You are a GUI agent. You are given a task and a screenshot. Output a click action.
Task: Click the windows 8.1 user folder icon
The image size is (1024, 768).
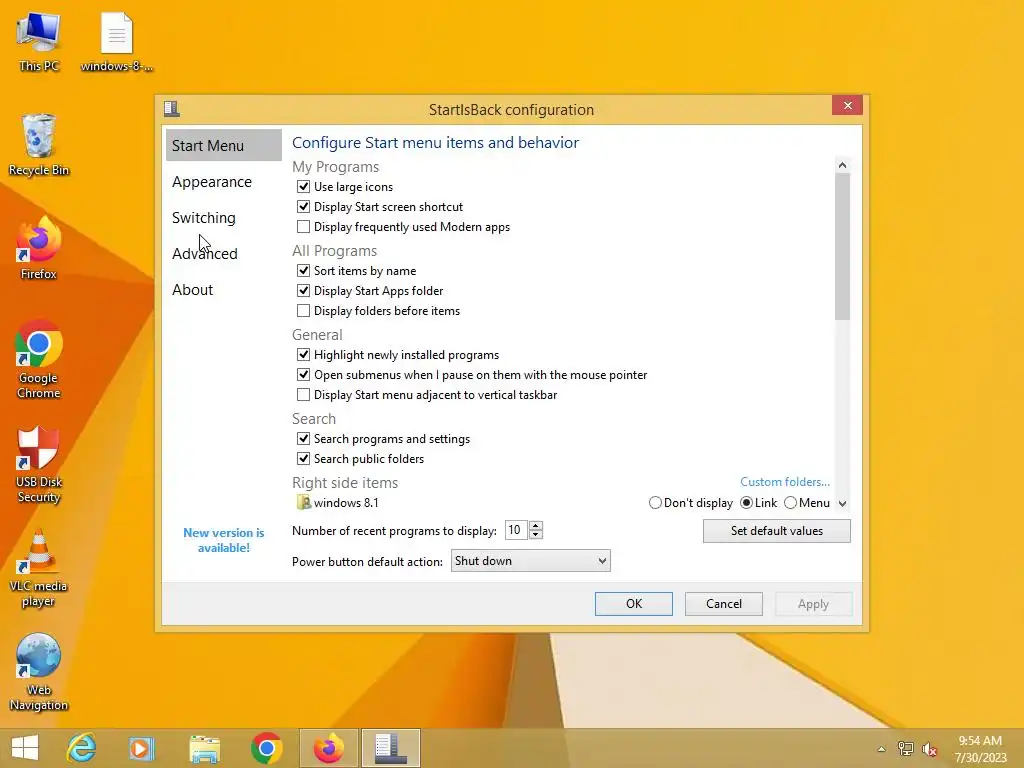(x=303, y=502)
